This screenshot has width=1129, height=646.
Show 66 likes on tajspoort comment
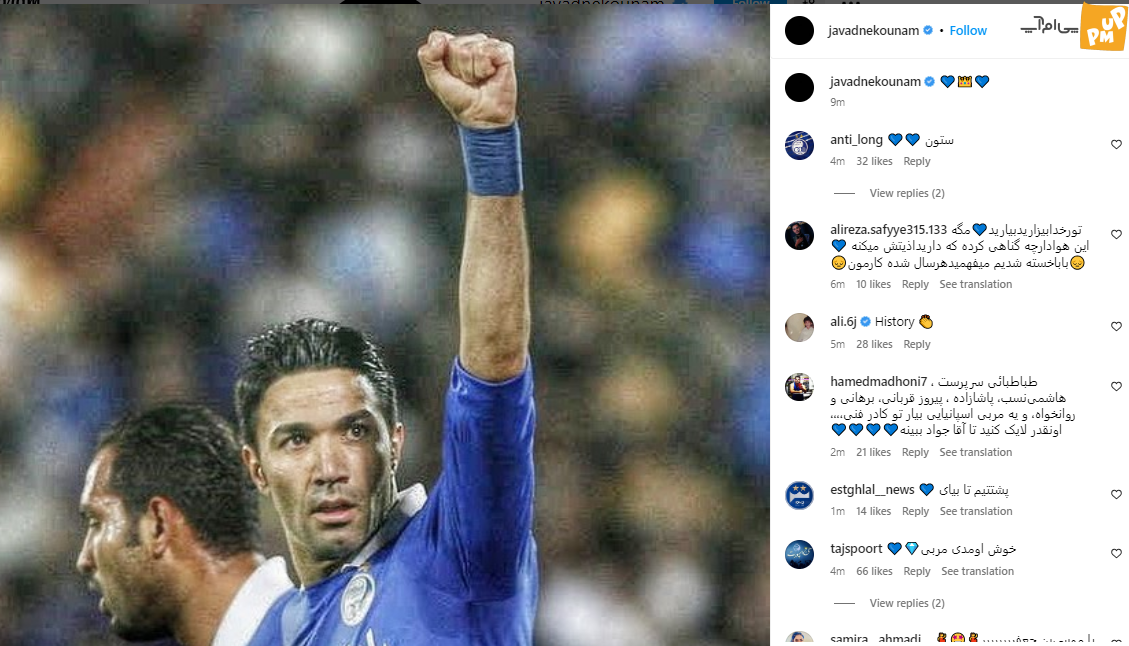874,571
